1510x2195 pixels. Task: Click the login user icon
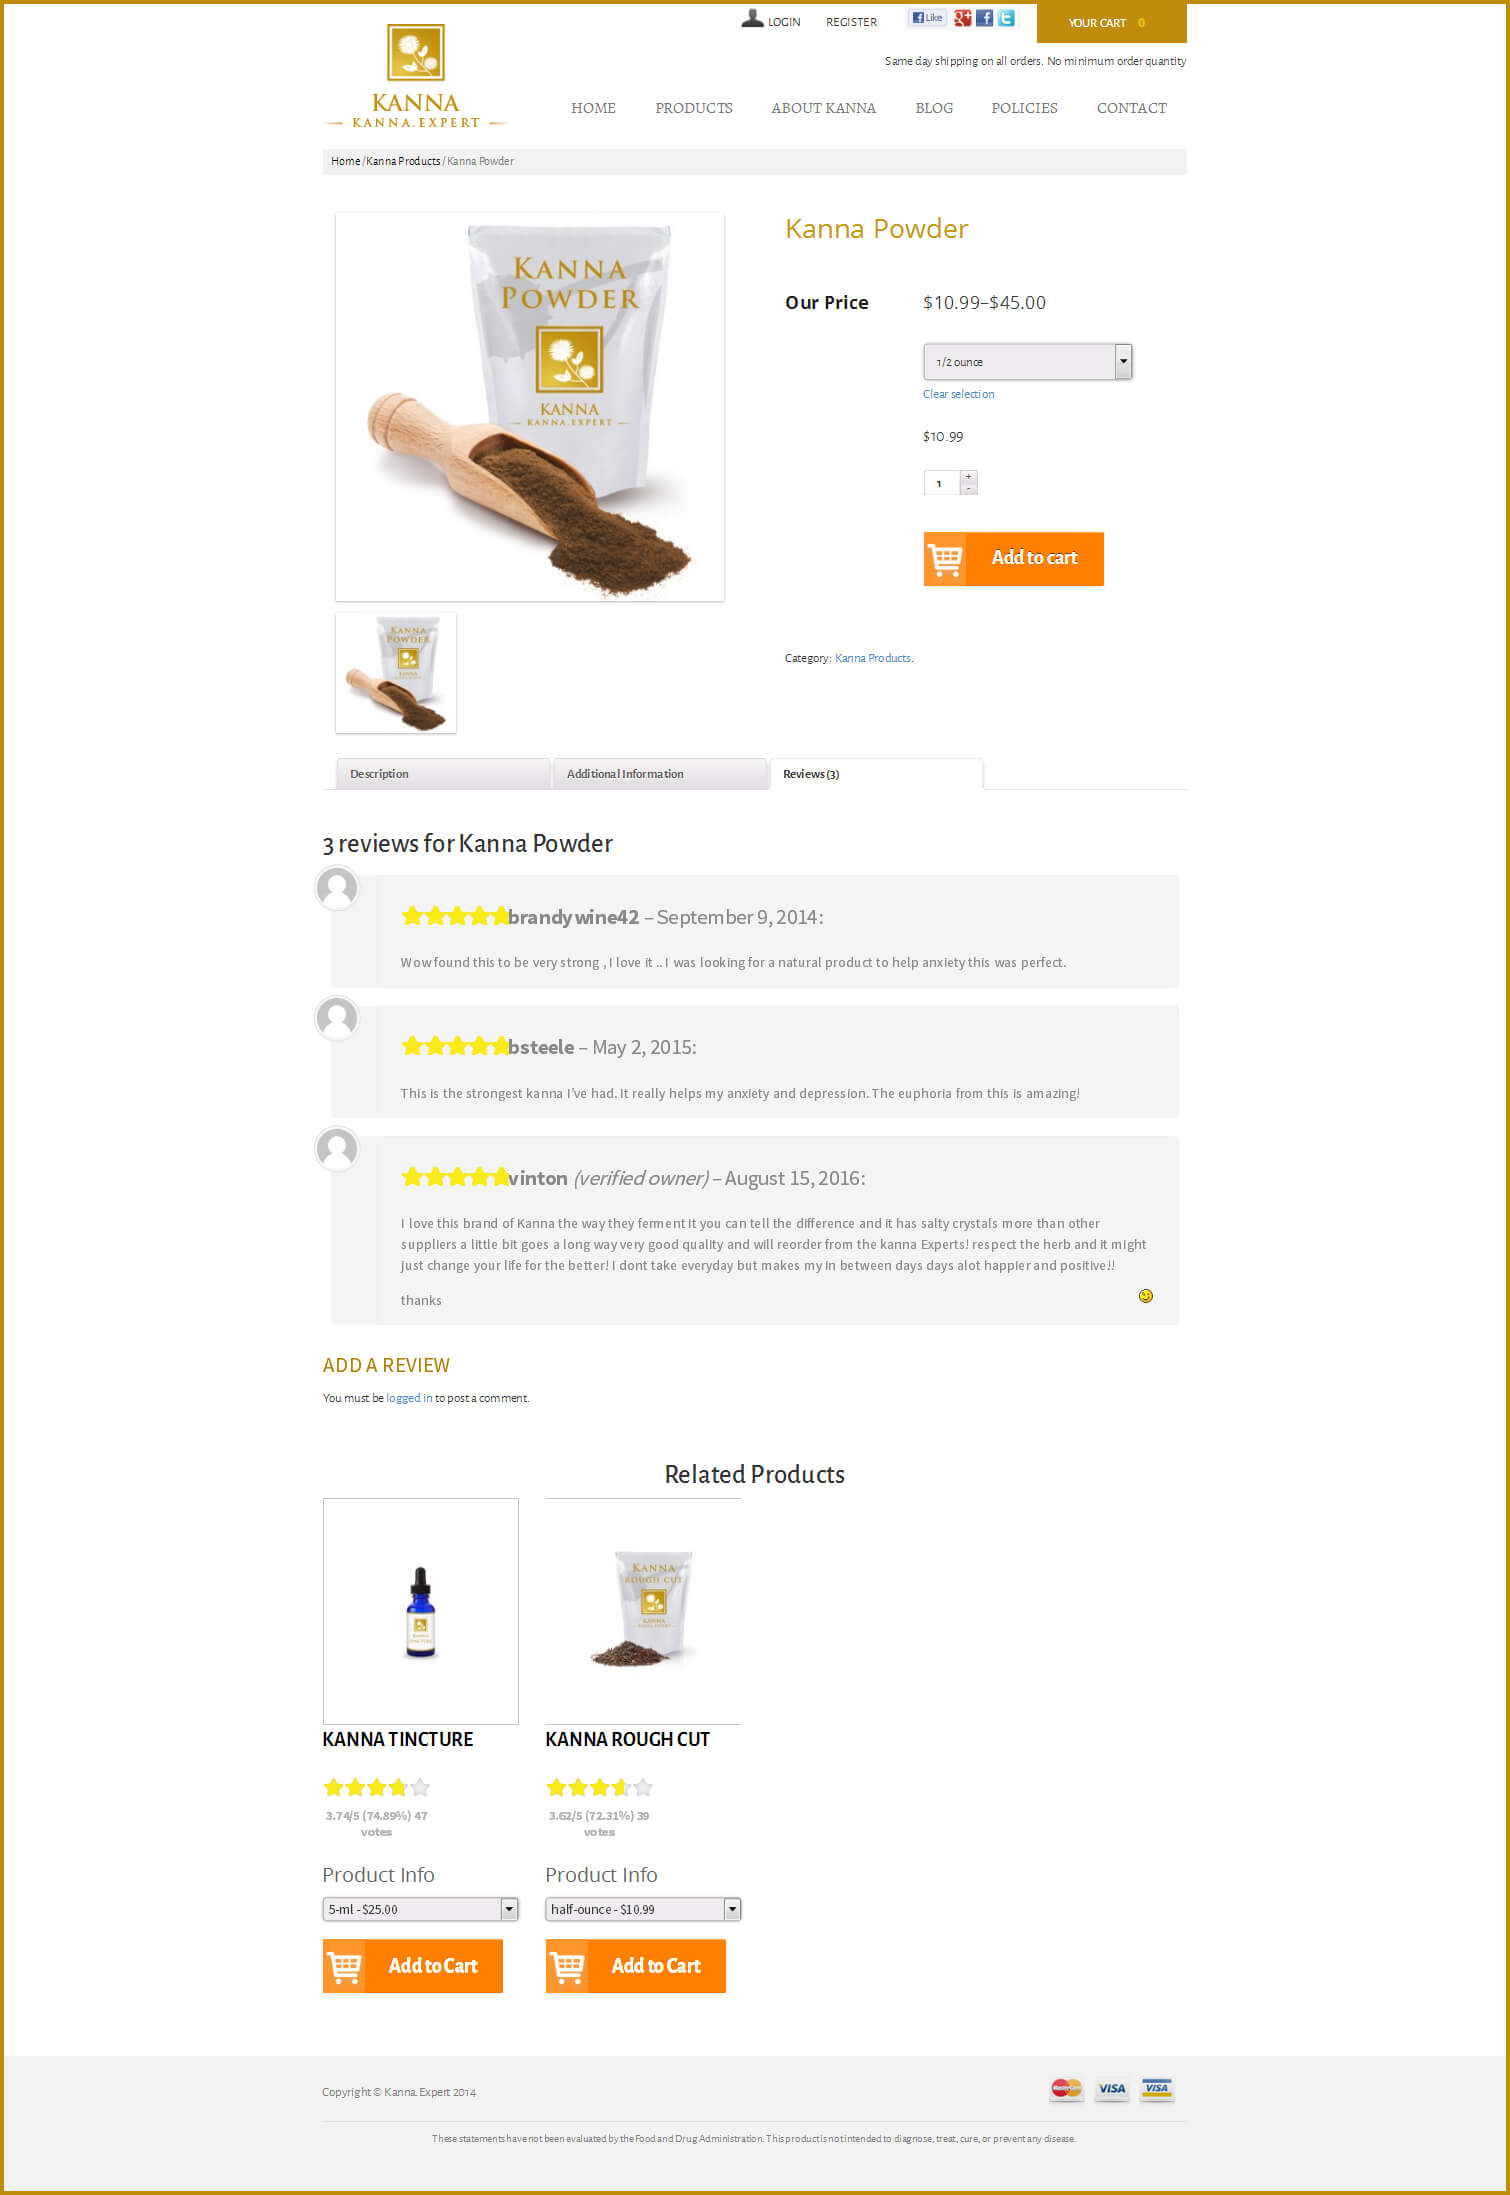pos(752,18)
